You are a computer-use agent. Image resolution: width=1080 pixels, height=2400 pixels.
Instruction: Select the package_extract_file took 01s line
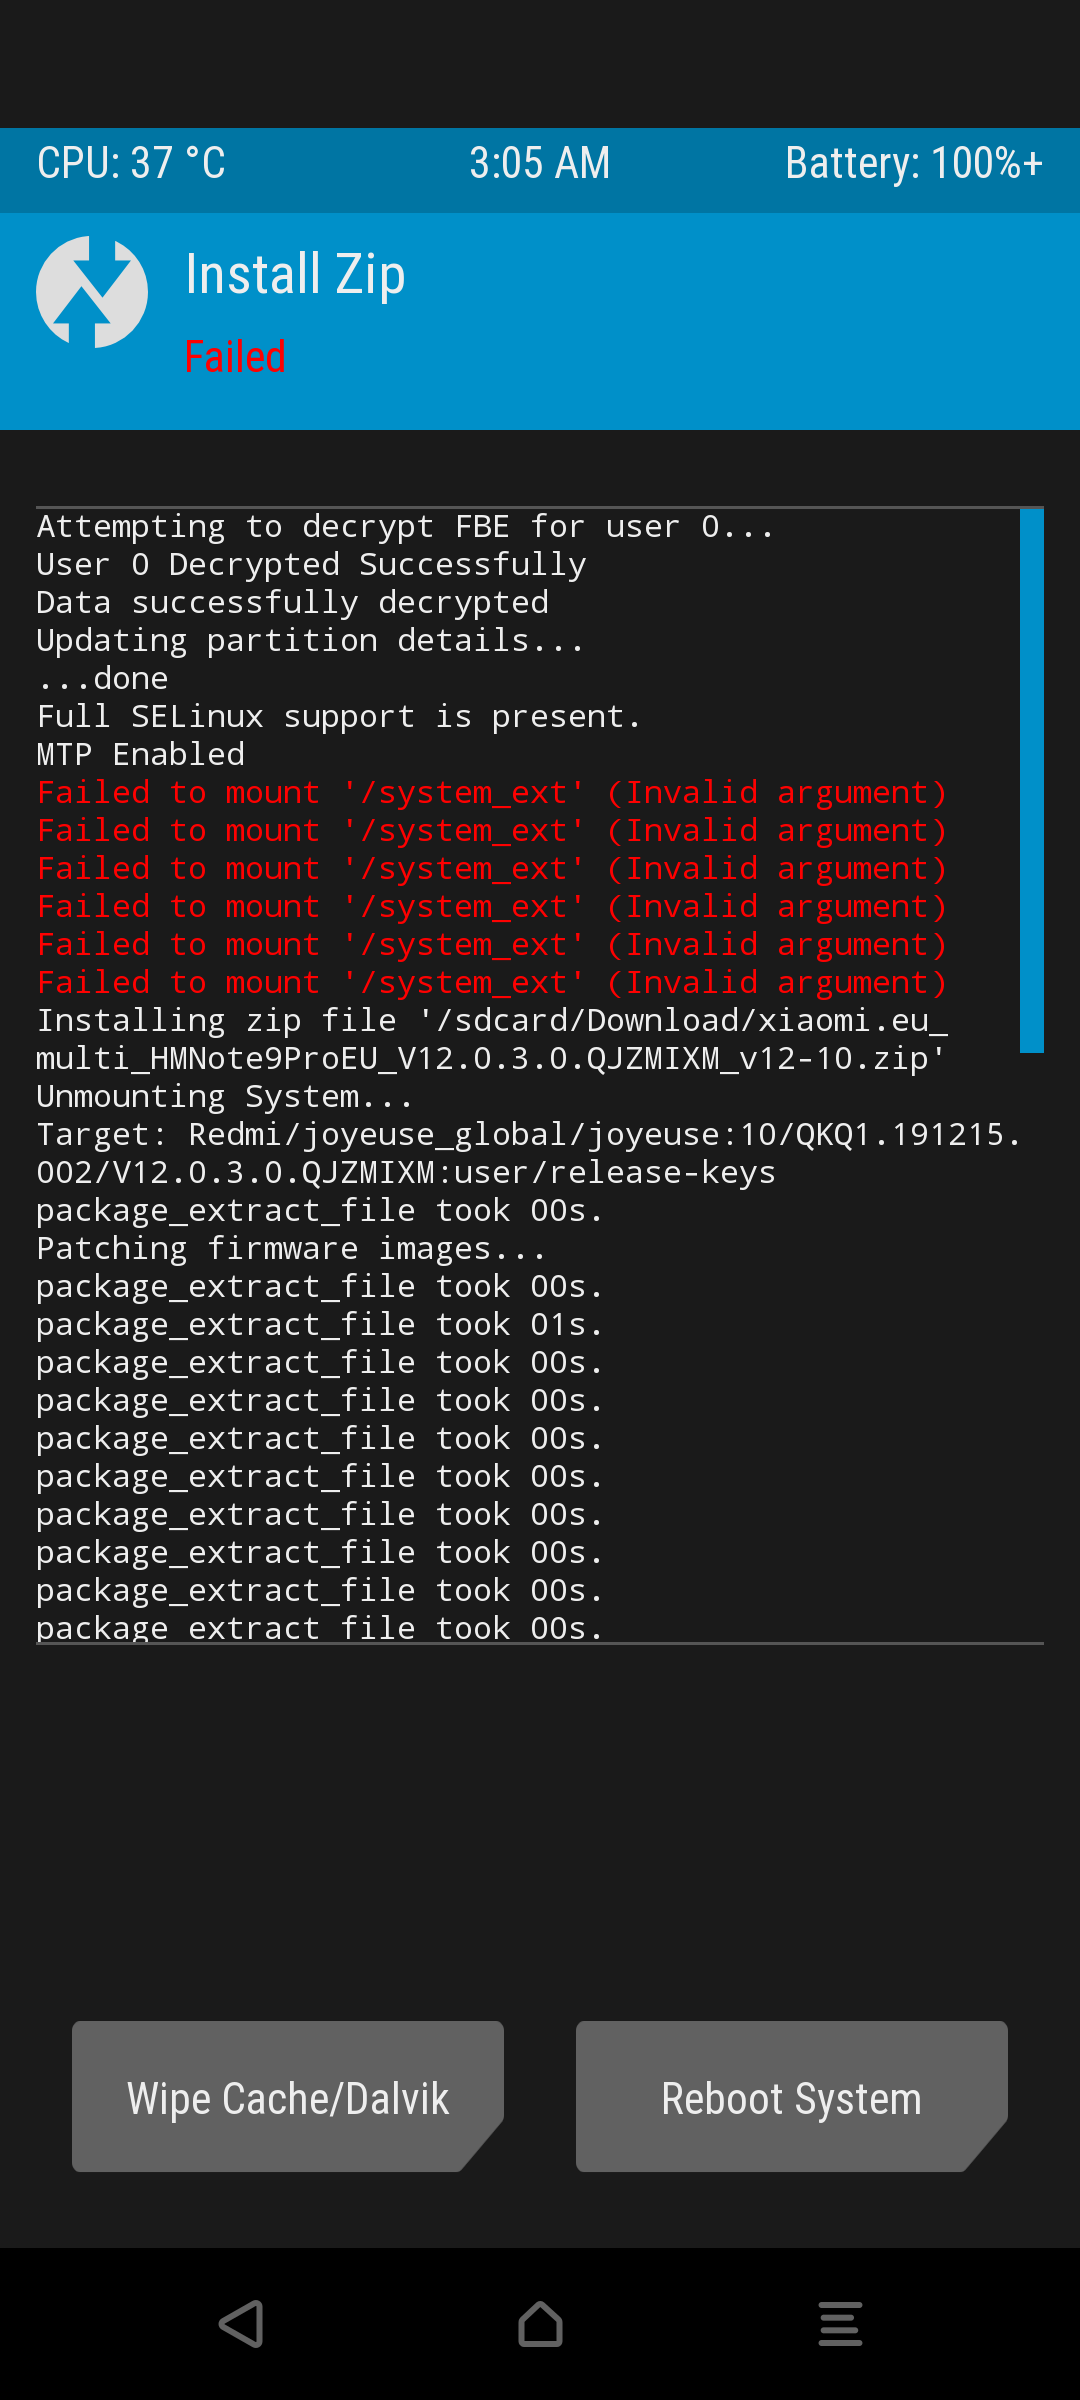coord(320,1325)
